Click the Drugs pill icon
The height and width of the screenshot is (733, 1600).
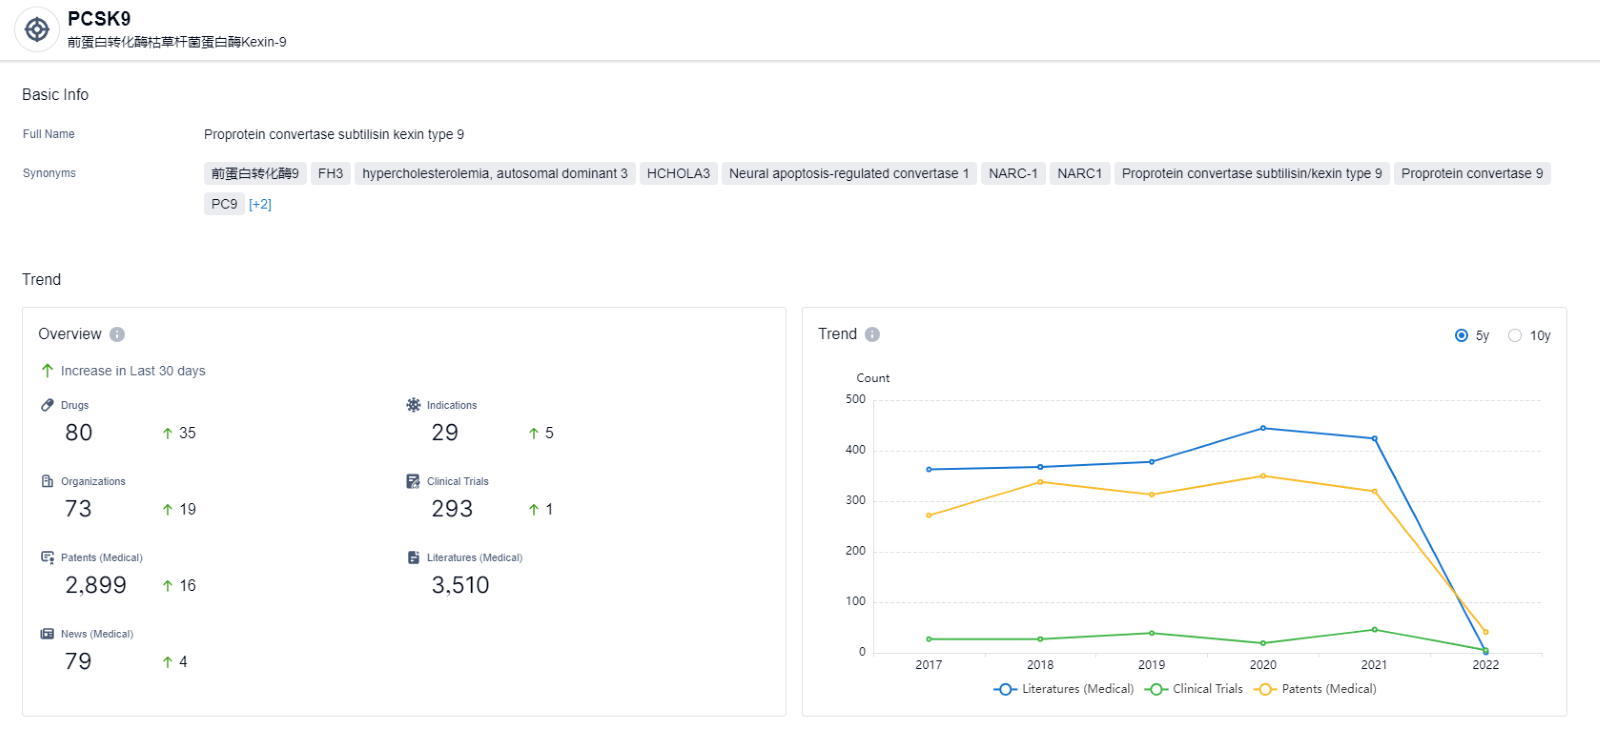(x=47, y=405)
